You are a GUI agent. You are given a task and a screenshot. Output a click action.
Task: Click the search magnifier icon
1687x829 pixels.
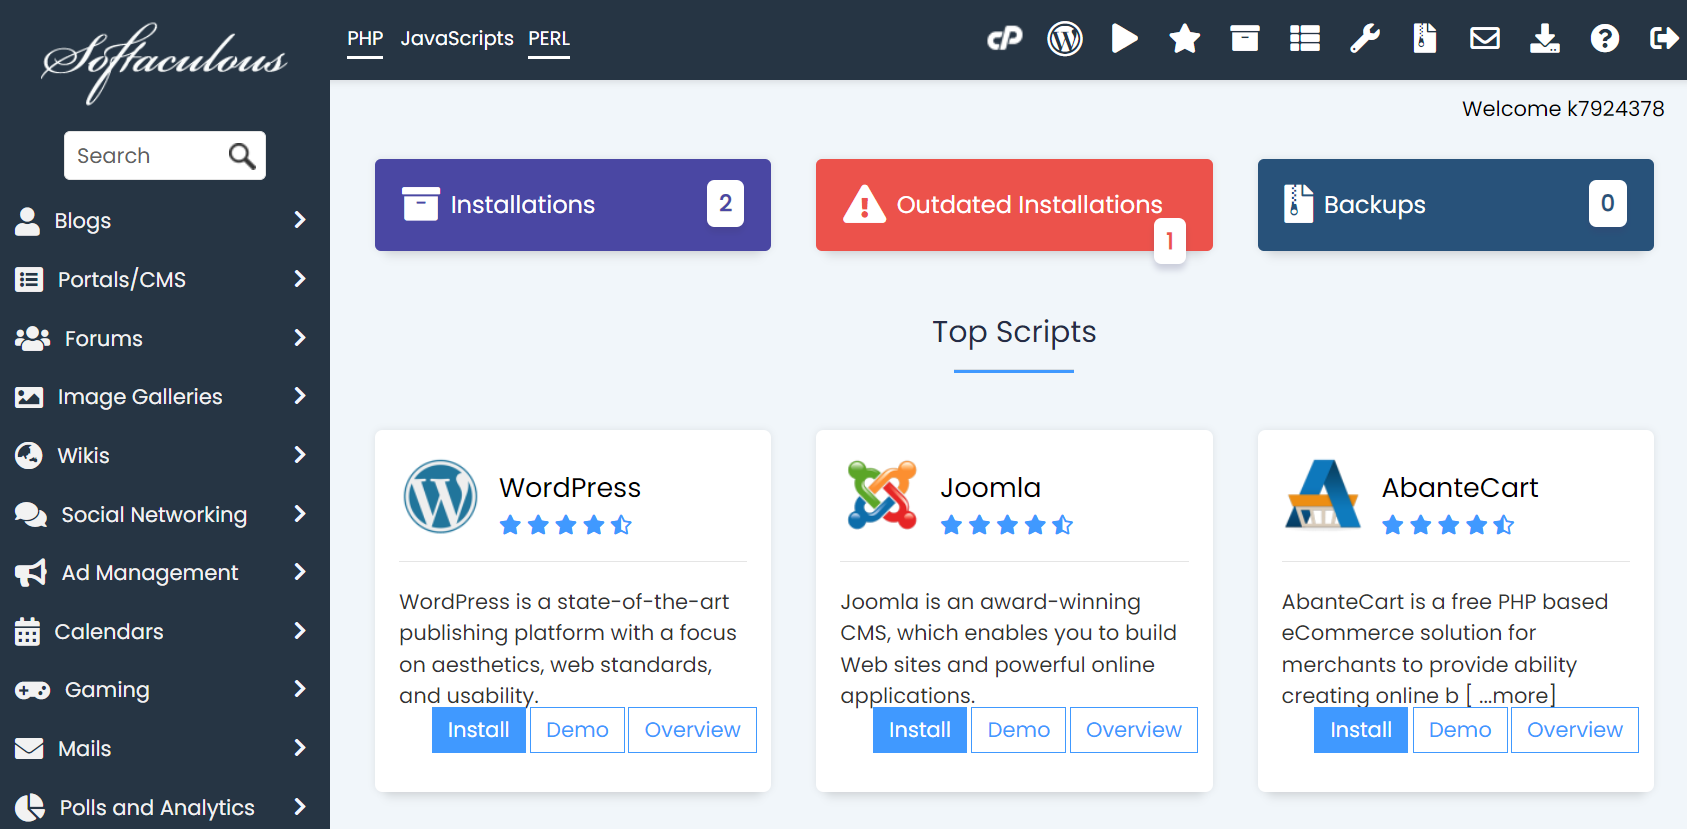pyautogui.click(x=242, y=156)
